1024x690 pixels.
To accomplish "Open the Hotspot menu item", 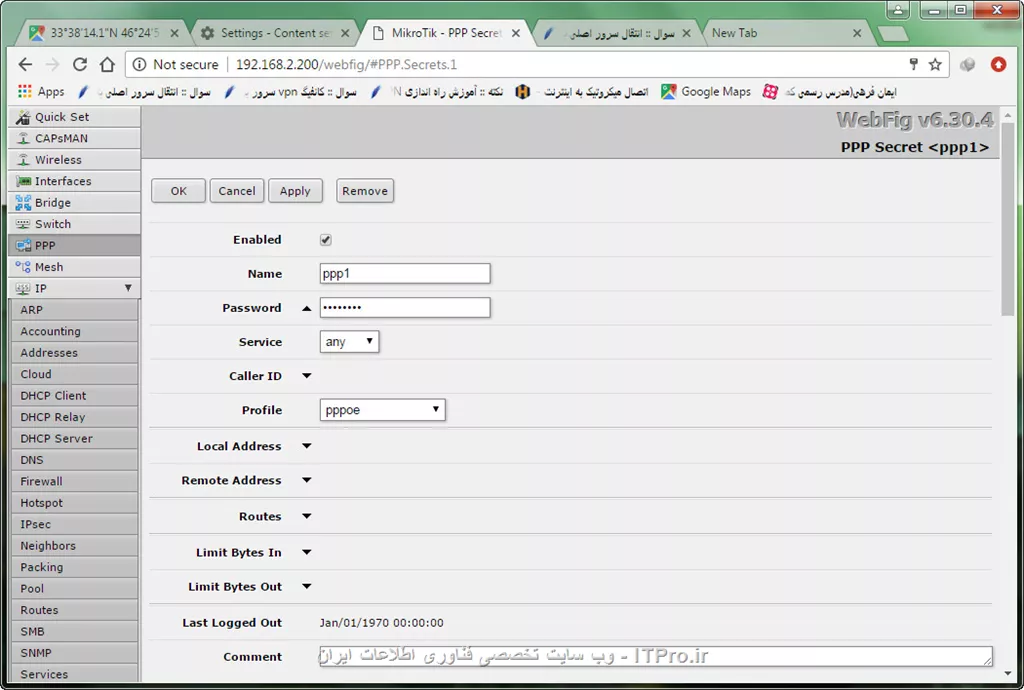I will tap(74, 503).
